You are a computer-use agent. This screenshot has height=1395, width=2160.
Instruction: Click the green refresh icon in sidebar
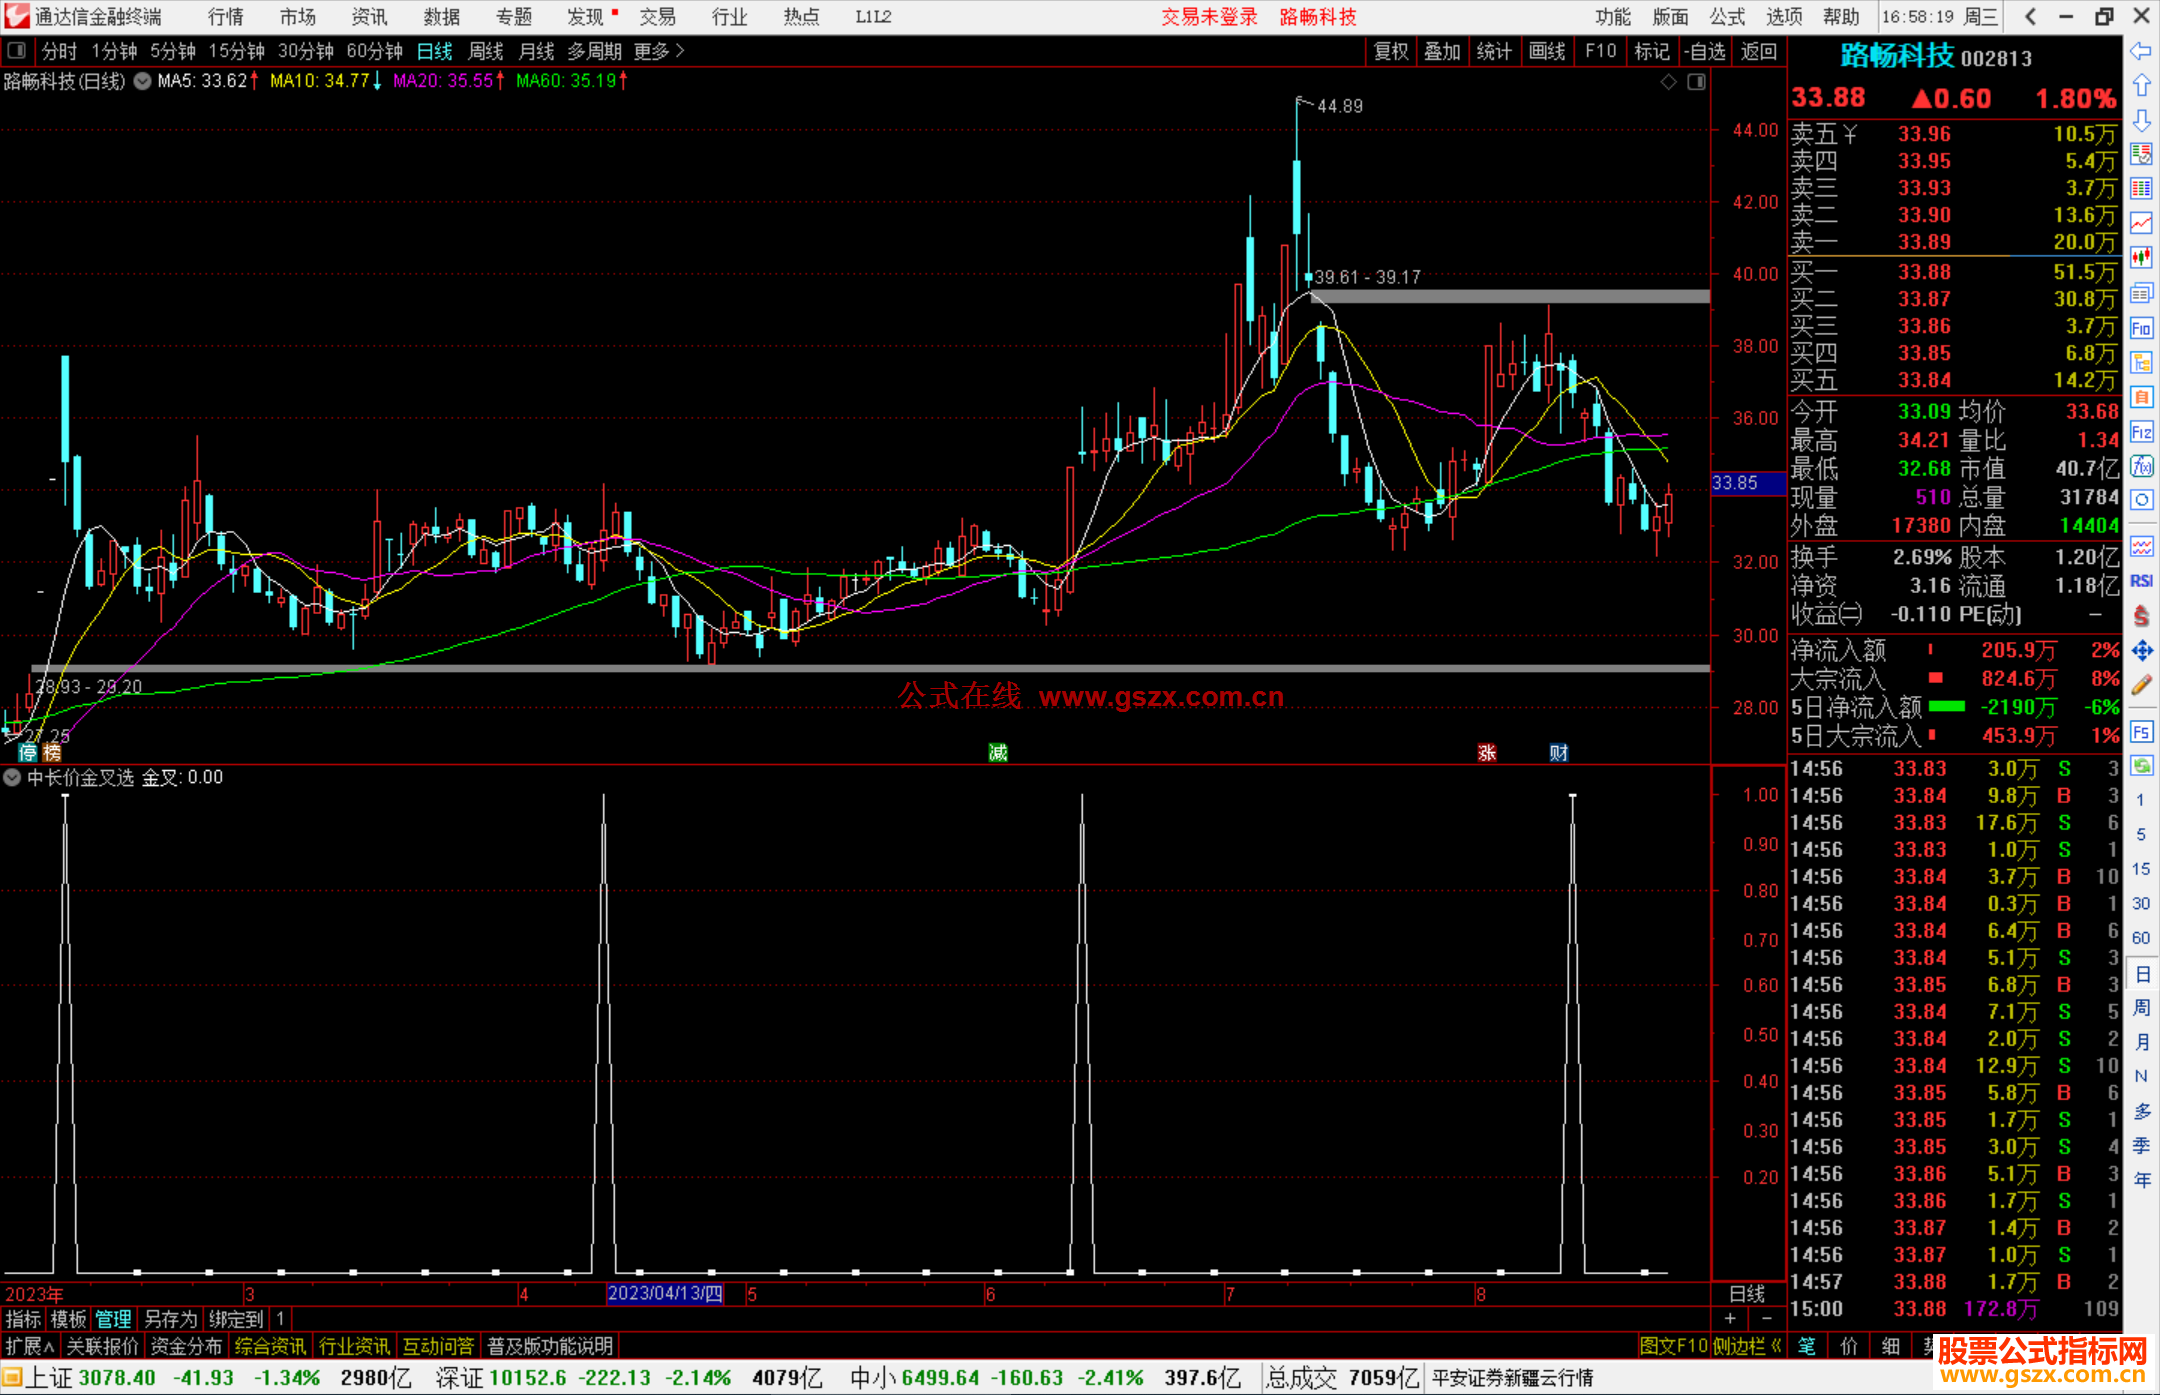tap(2141, 766)
